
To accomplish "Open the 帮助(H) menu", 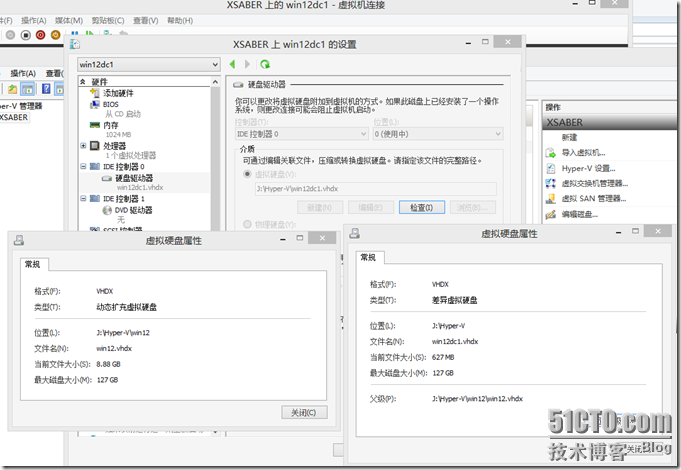I will [180, 20].
